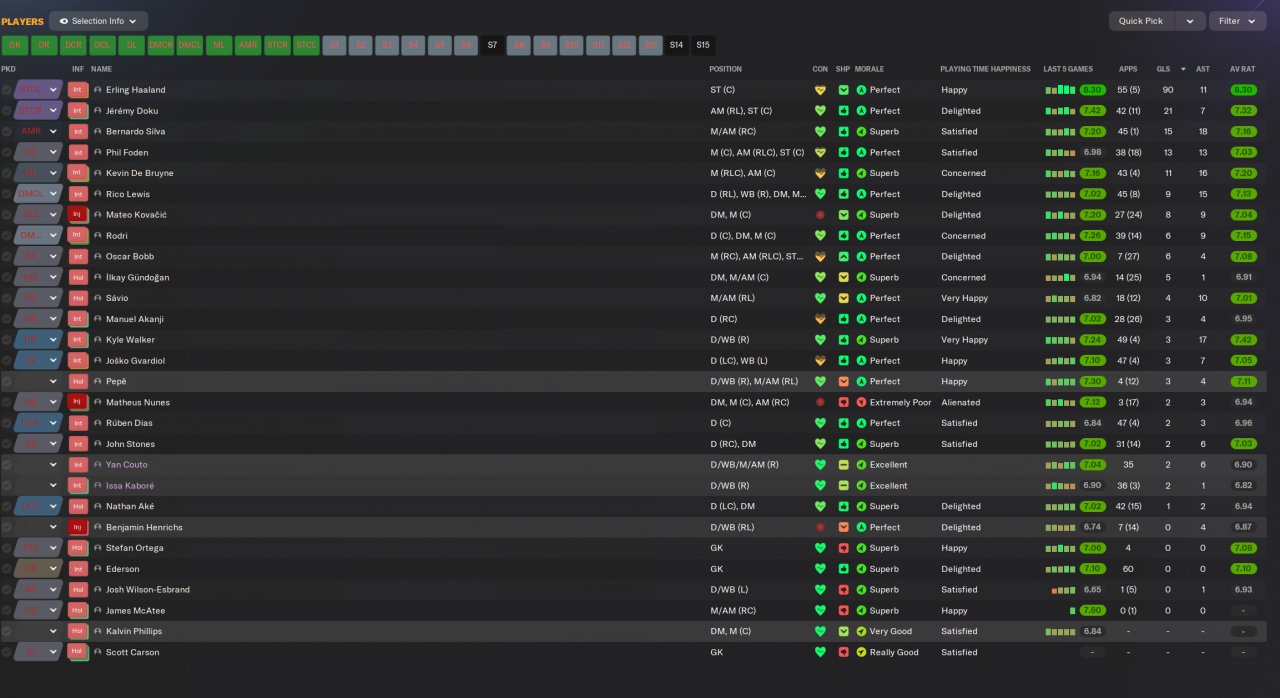Viewport: 1280px width, 698px height.
Task: Open Joško Gvardiol's picked position dropdown
Action: coord(39,361)
